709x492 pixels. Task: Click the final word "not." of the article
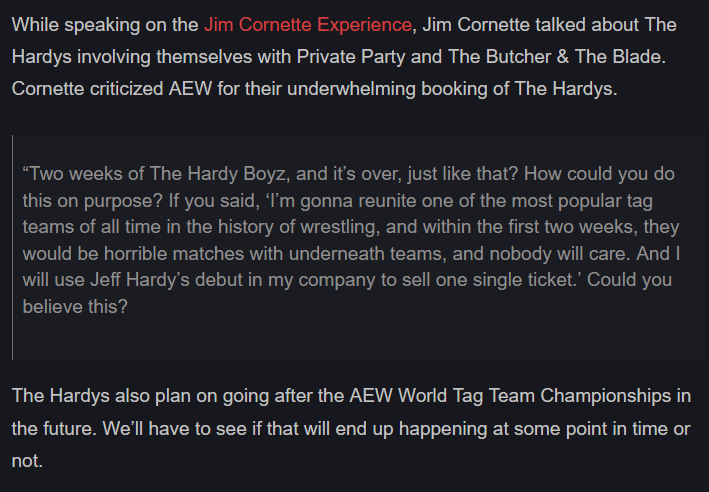pyautogui.click(x=27, y=461)
